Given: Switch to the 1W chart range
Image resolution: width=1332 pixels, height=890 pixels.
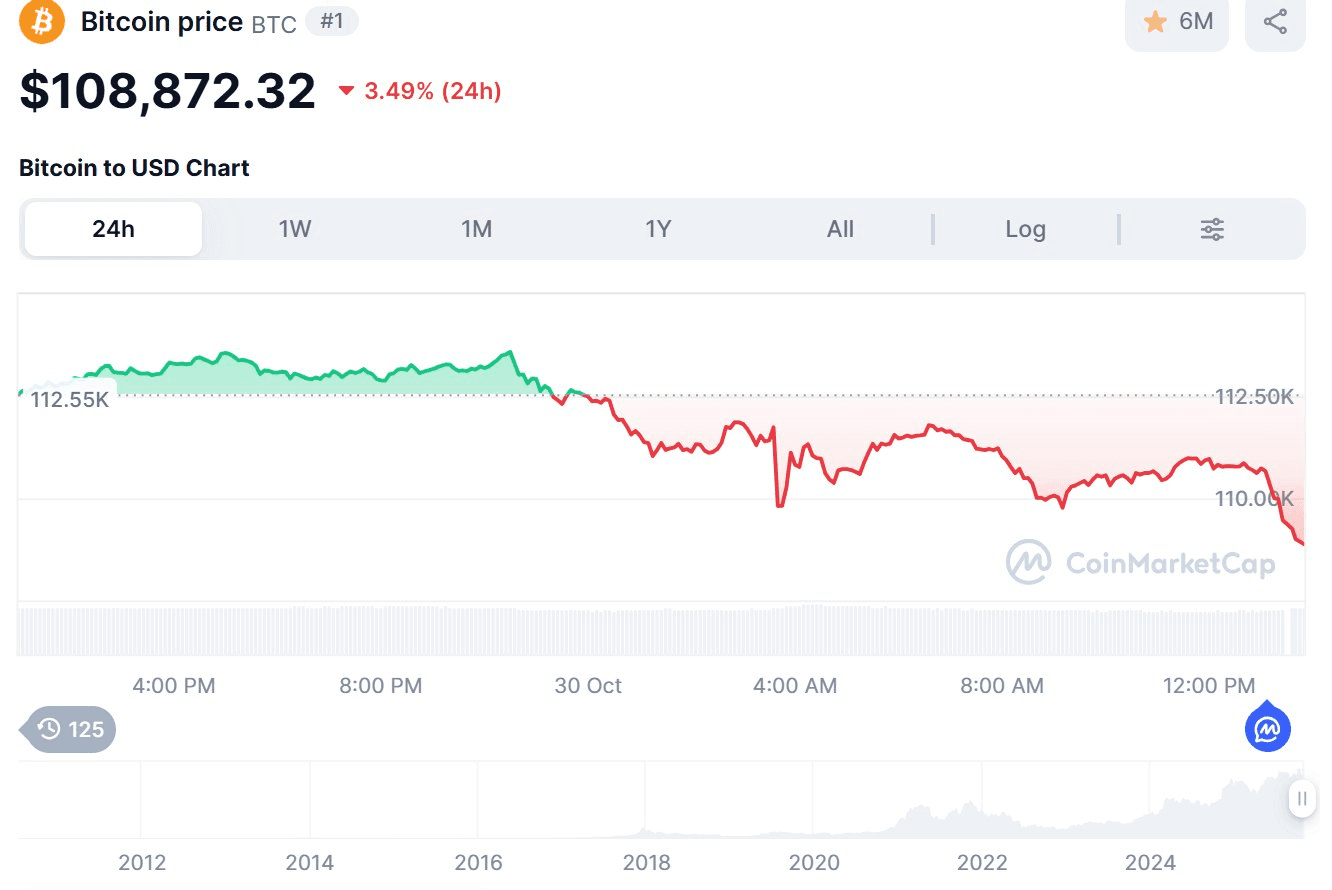Looking at the screenshot, I should (x=295, y=229).
